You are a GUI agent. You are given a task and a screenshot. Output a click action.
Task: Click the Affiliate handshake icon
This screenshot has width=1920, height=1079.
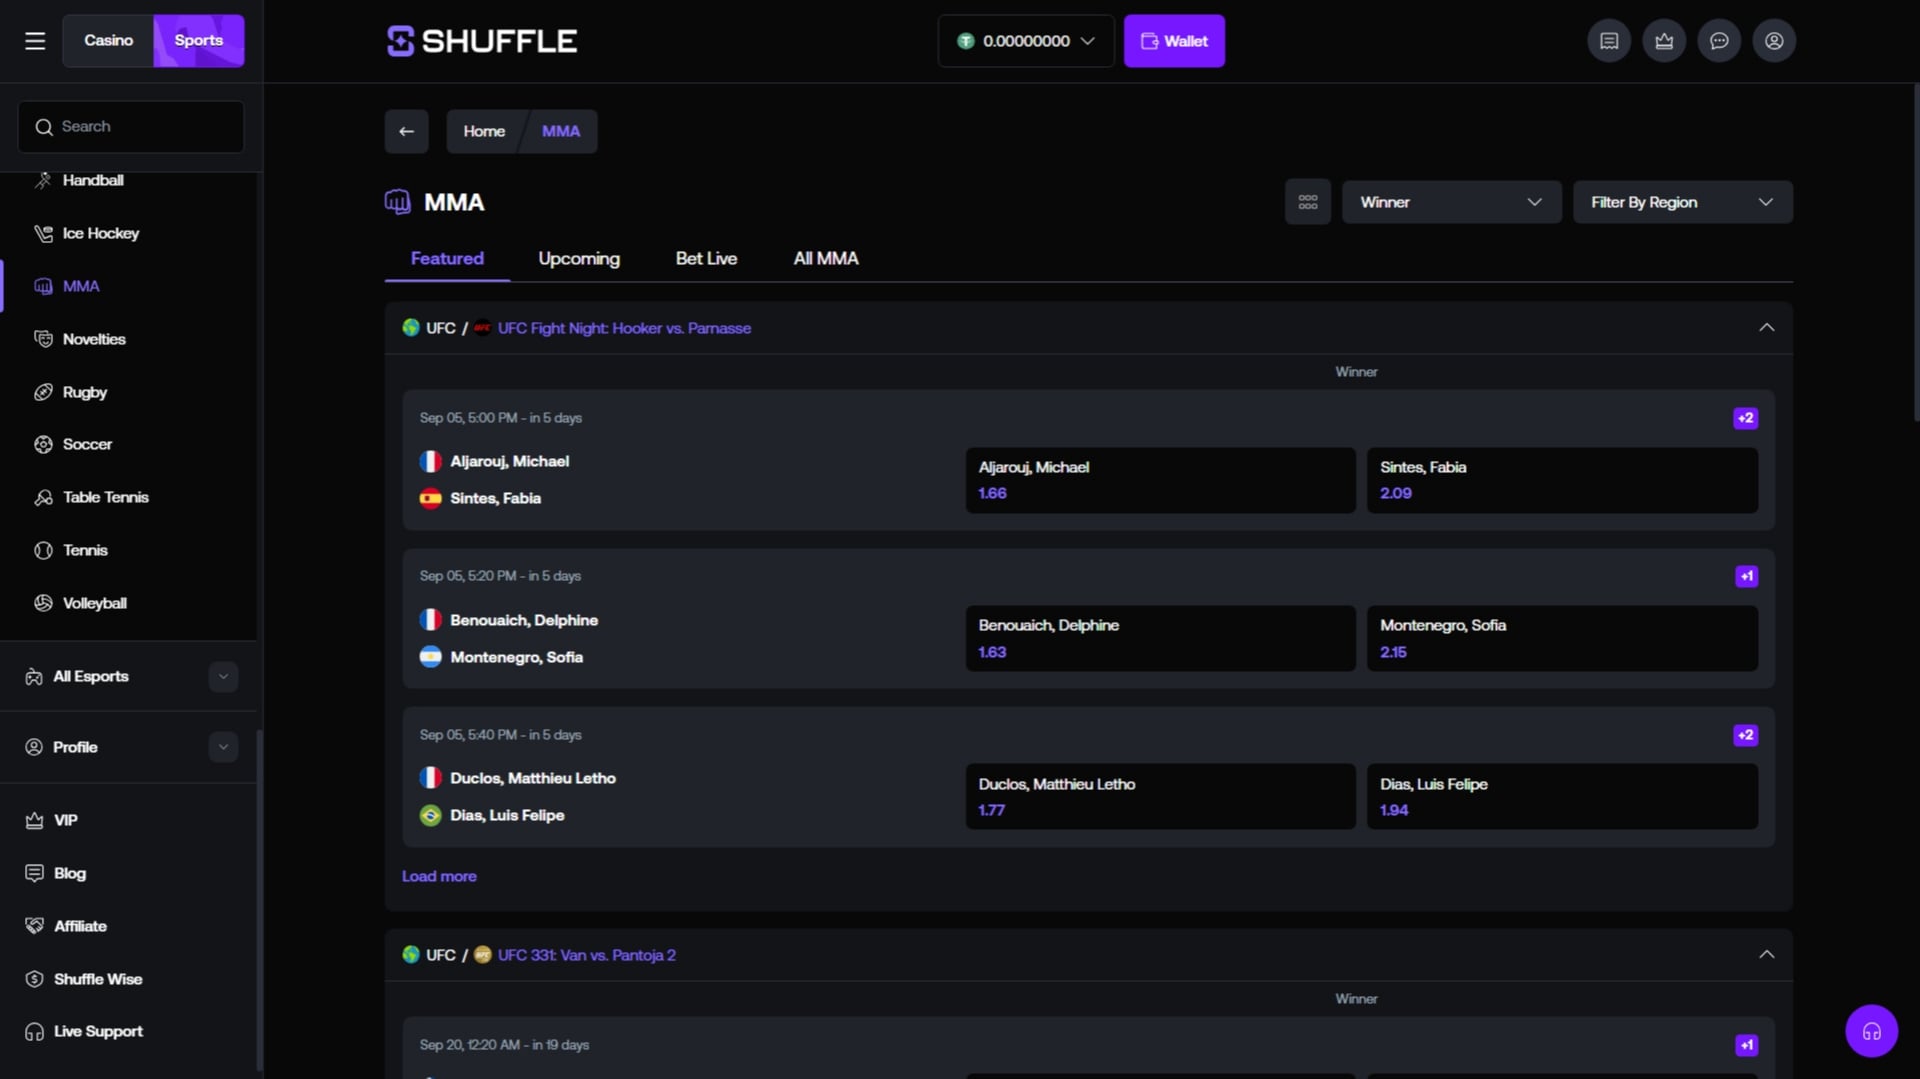tap(34, 926)
